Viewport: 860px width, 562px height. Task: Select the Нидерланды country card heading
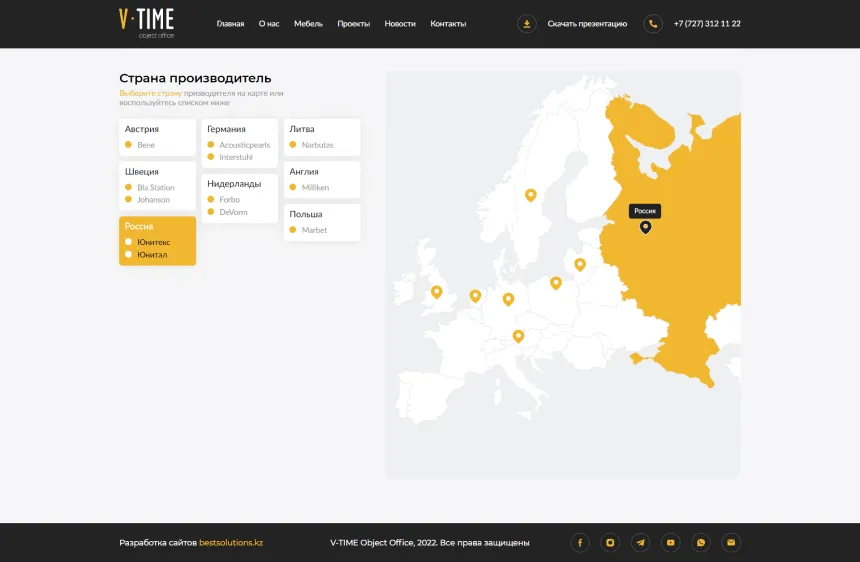click(x=234, y=184)
